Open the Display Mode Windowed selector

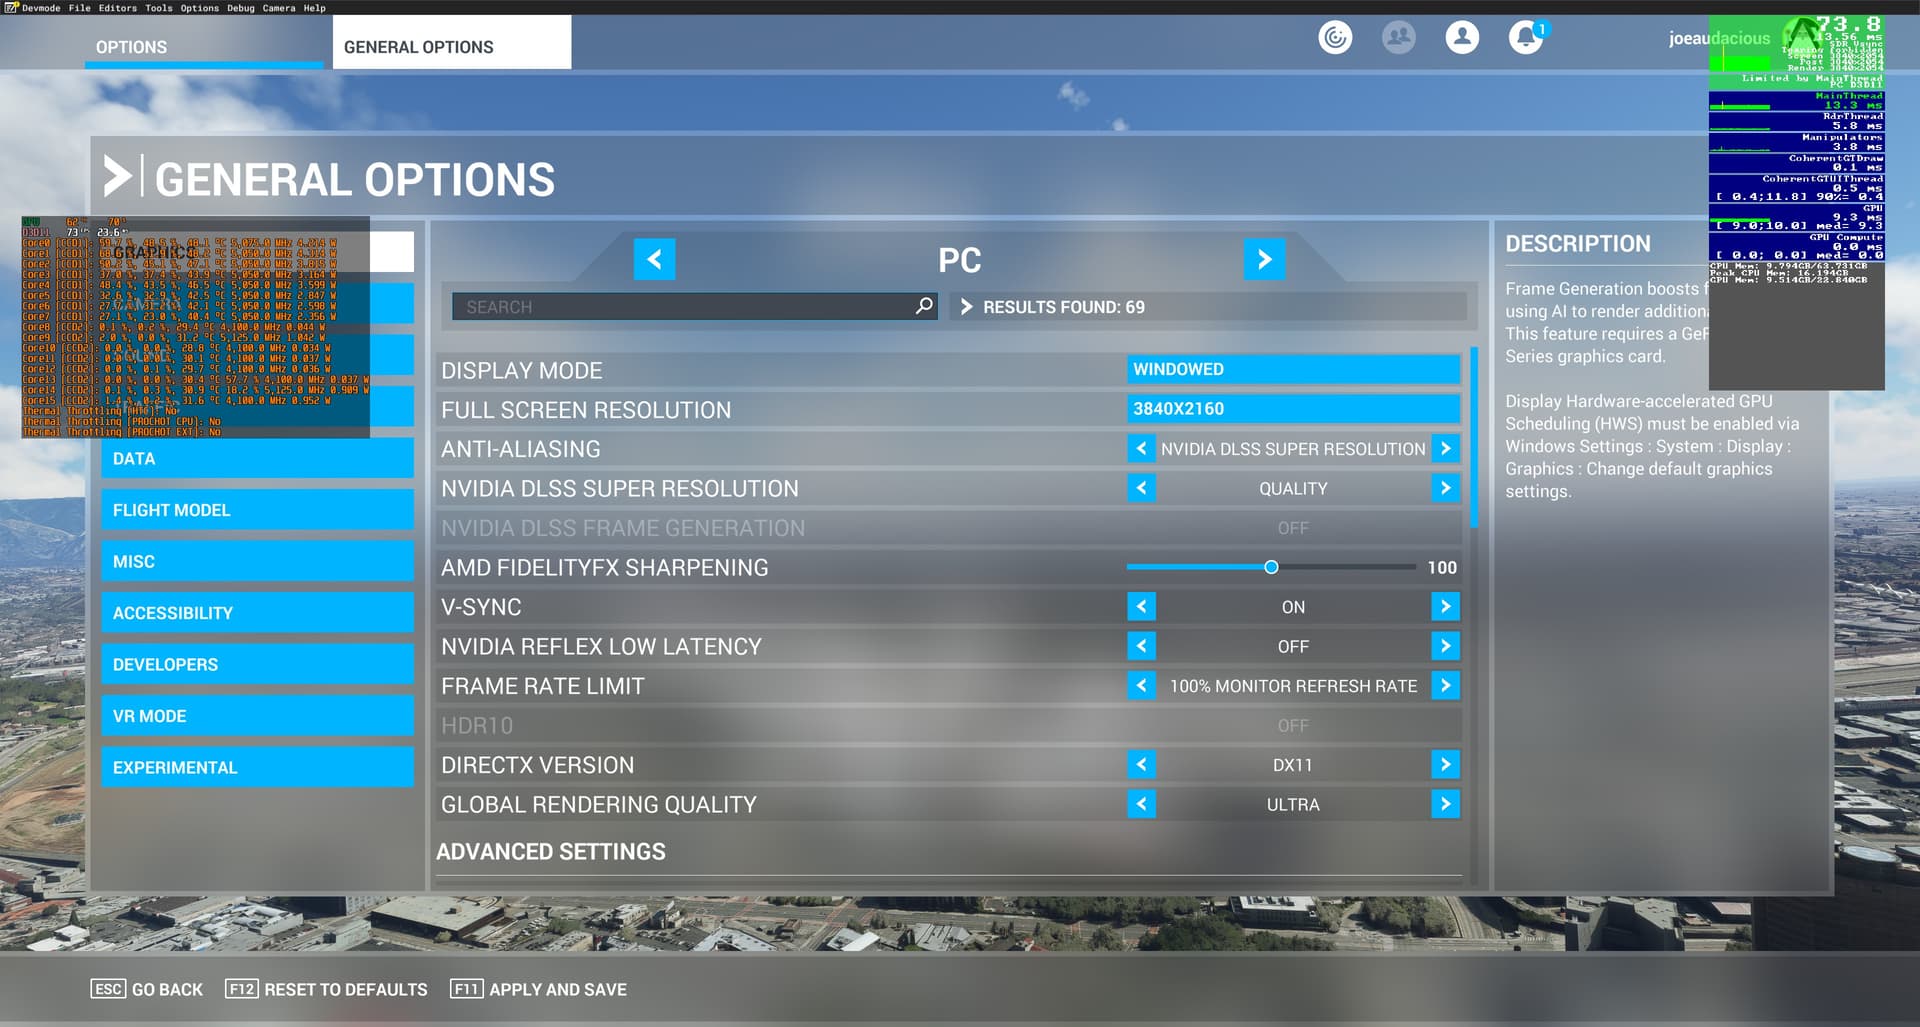(1293, 369)
